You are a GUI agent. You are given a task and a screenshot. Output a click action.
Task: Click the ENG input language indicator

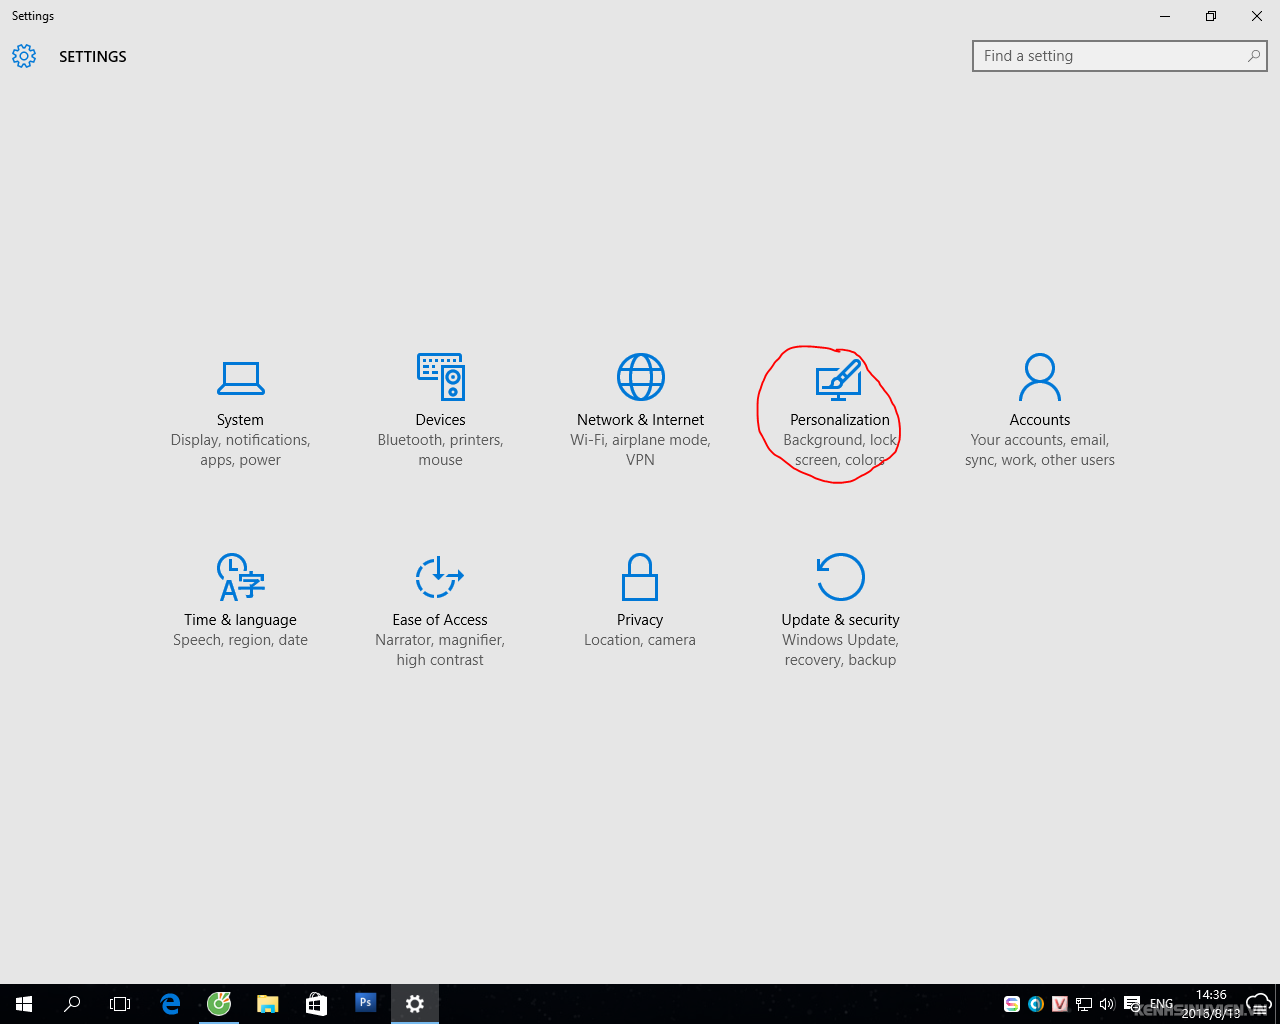click(x=1161, y=1004)
